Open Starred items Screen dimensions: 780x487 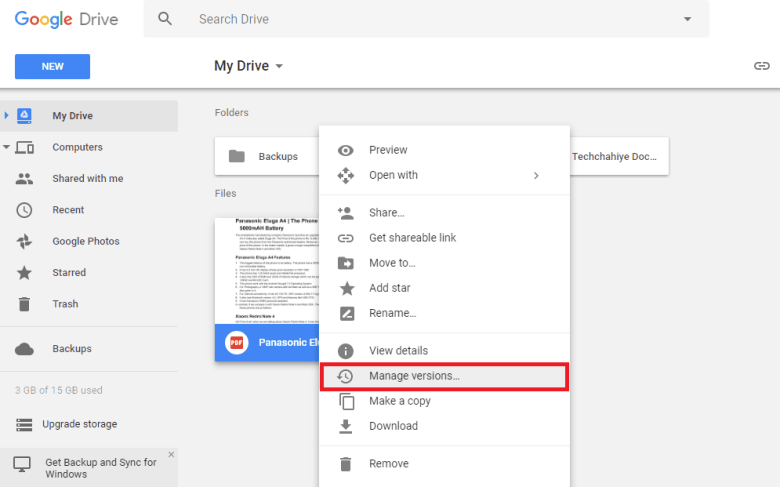click(69, 273)
